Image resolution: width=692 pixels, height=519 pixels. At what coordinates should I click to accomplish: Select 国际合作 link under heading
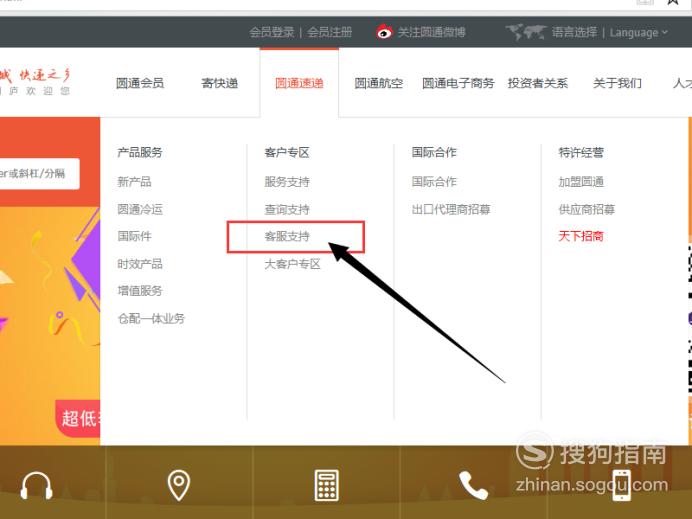pos(434,182)
